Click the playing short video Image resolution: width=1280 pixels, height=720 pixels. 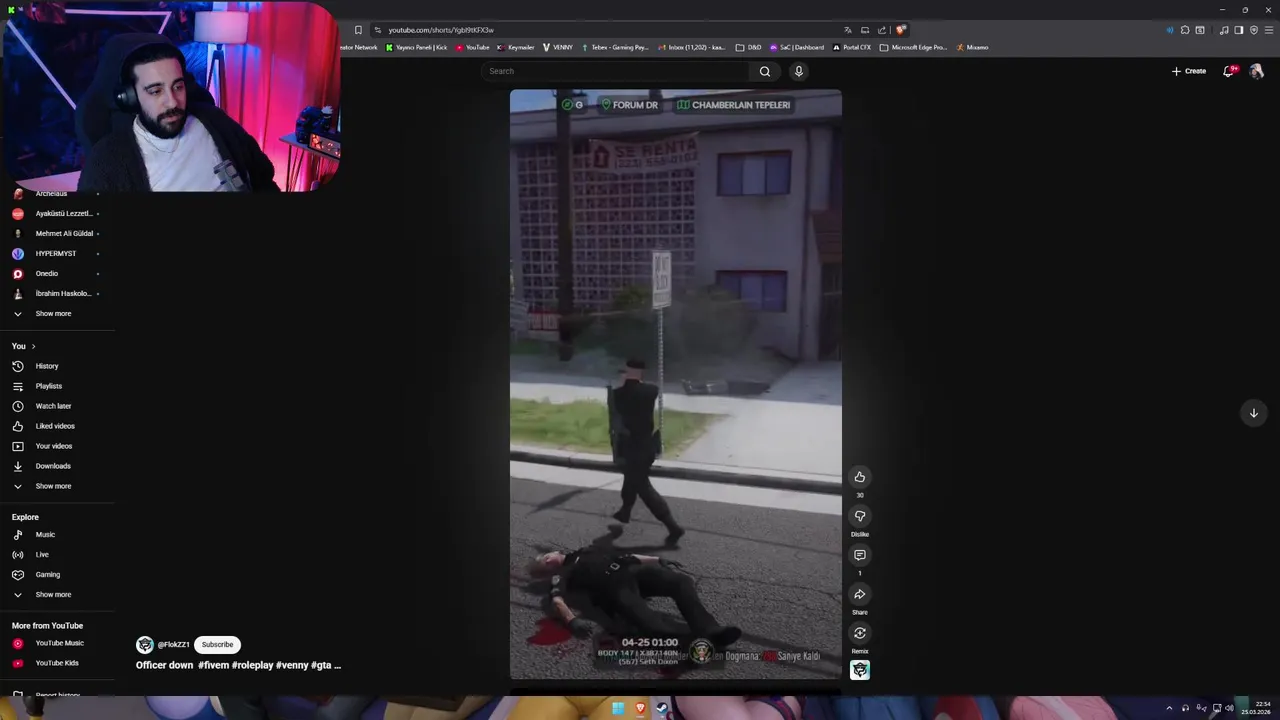pyautogui.click(x=676, y=385)
